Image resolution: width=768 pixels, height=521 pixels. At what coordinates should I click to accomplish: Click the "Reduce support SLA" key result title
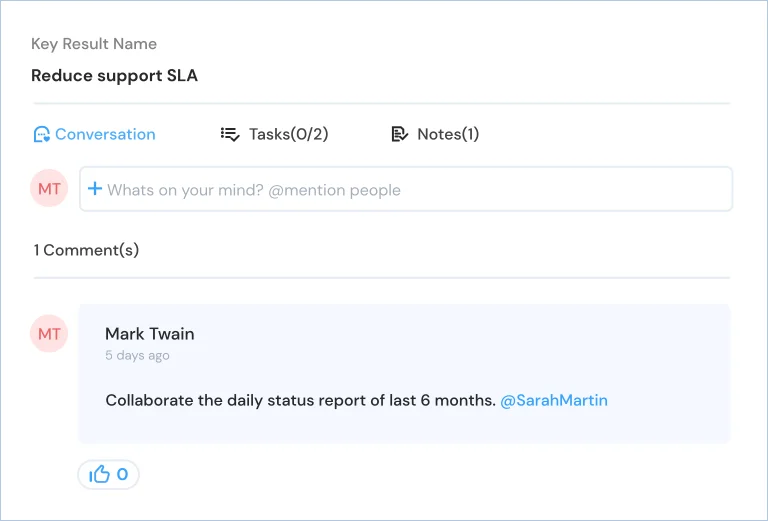click(115, 75)
